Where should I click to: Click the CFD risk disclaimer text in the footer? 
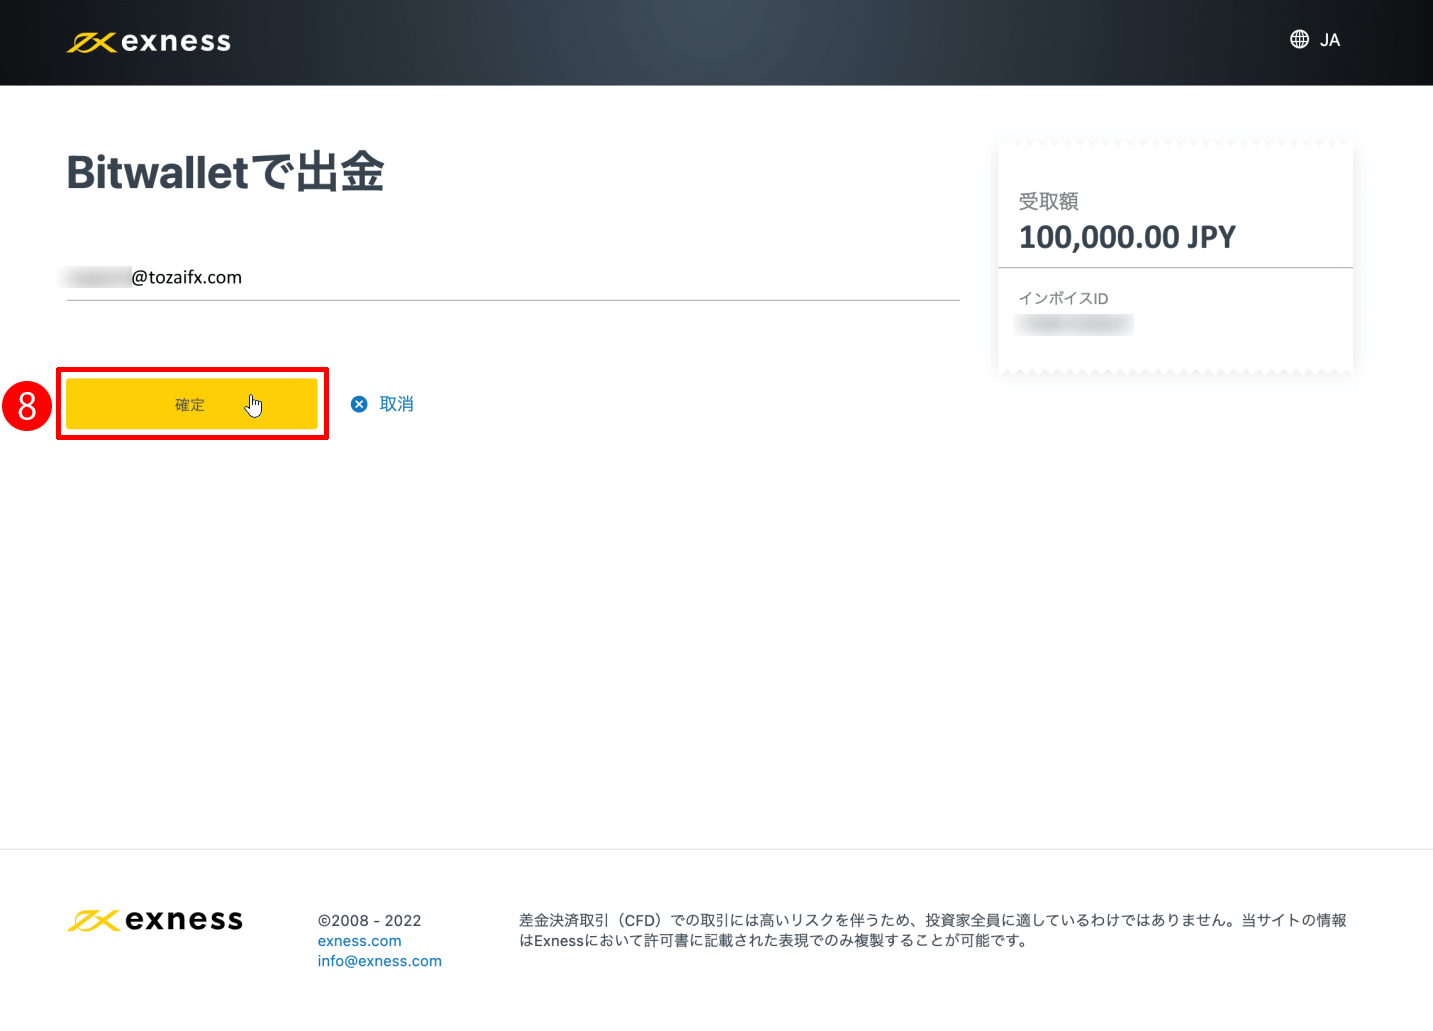pyautogui.click(x=932, y=930)
